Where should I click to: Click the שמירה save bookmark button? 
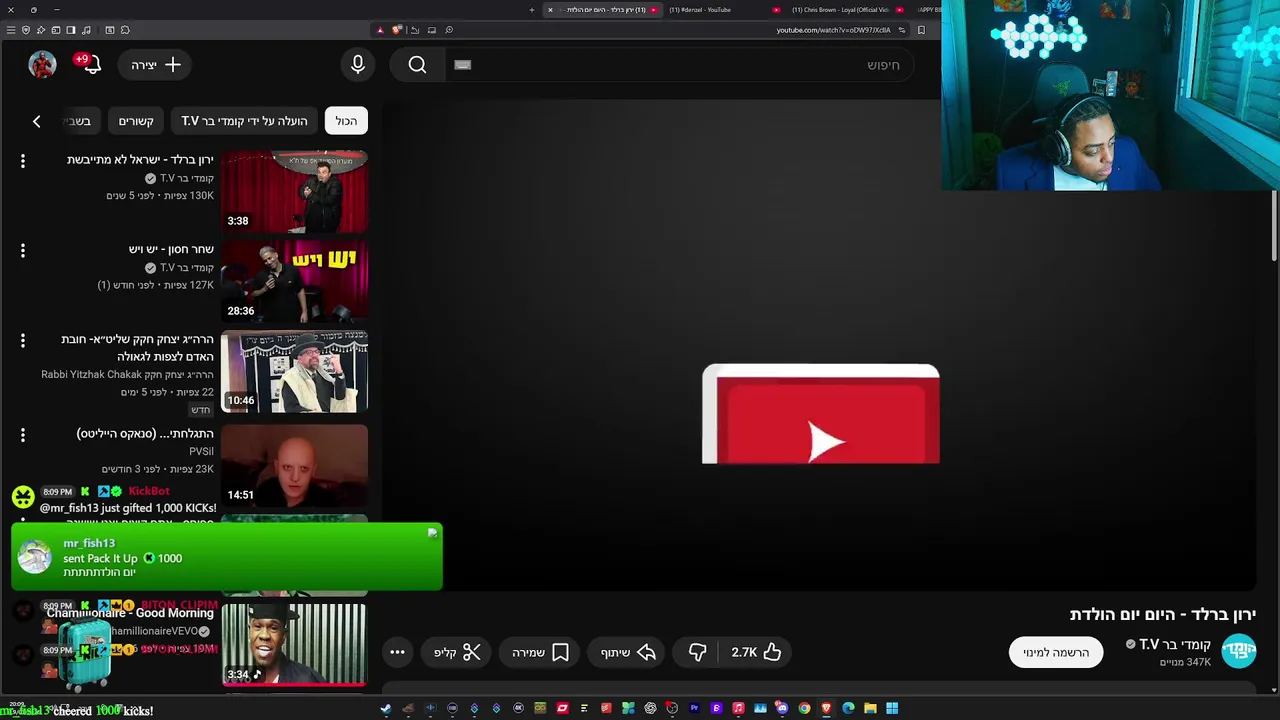[540, 653]
